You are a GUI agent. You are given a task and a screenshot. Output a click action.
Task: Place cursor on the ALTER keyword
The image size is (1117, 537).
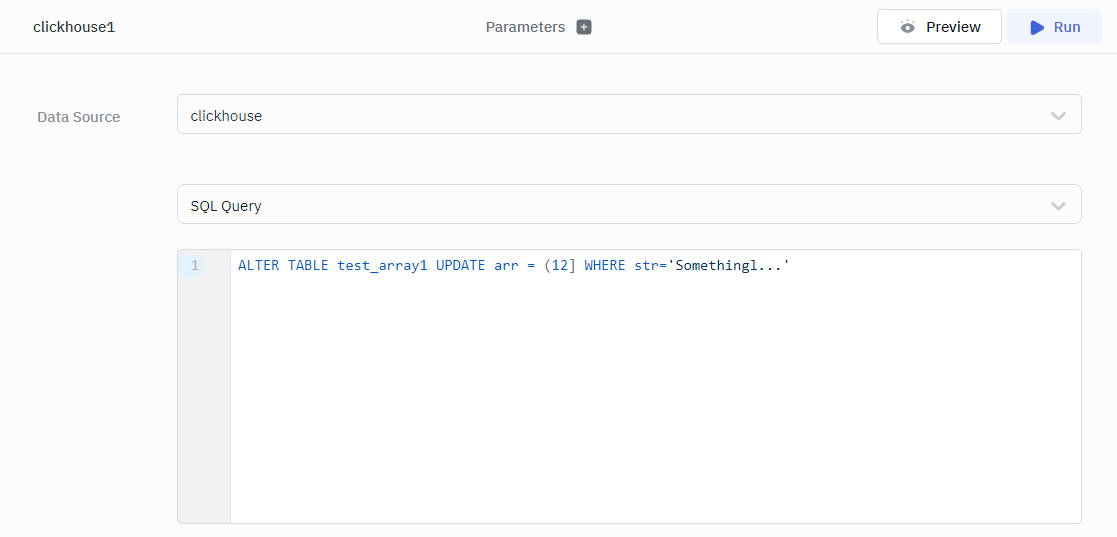(x=258, y=265)
